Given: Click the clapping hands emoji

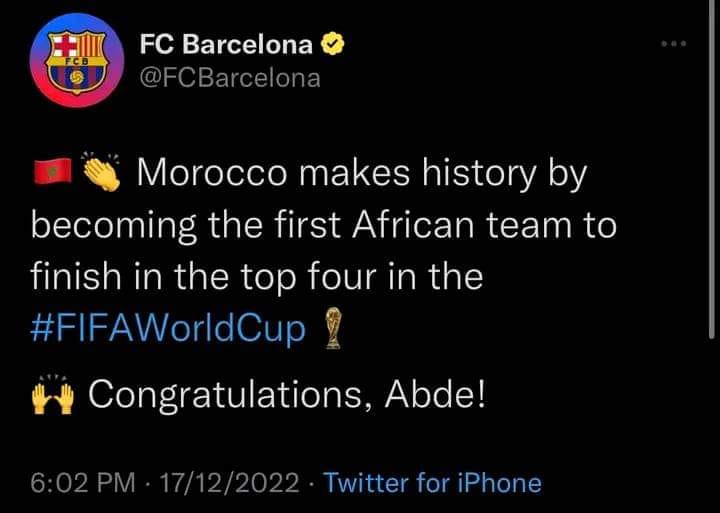Looking at the screenshot, I should pyautogui.click(x=102, y=171).
